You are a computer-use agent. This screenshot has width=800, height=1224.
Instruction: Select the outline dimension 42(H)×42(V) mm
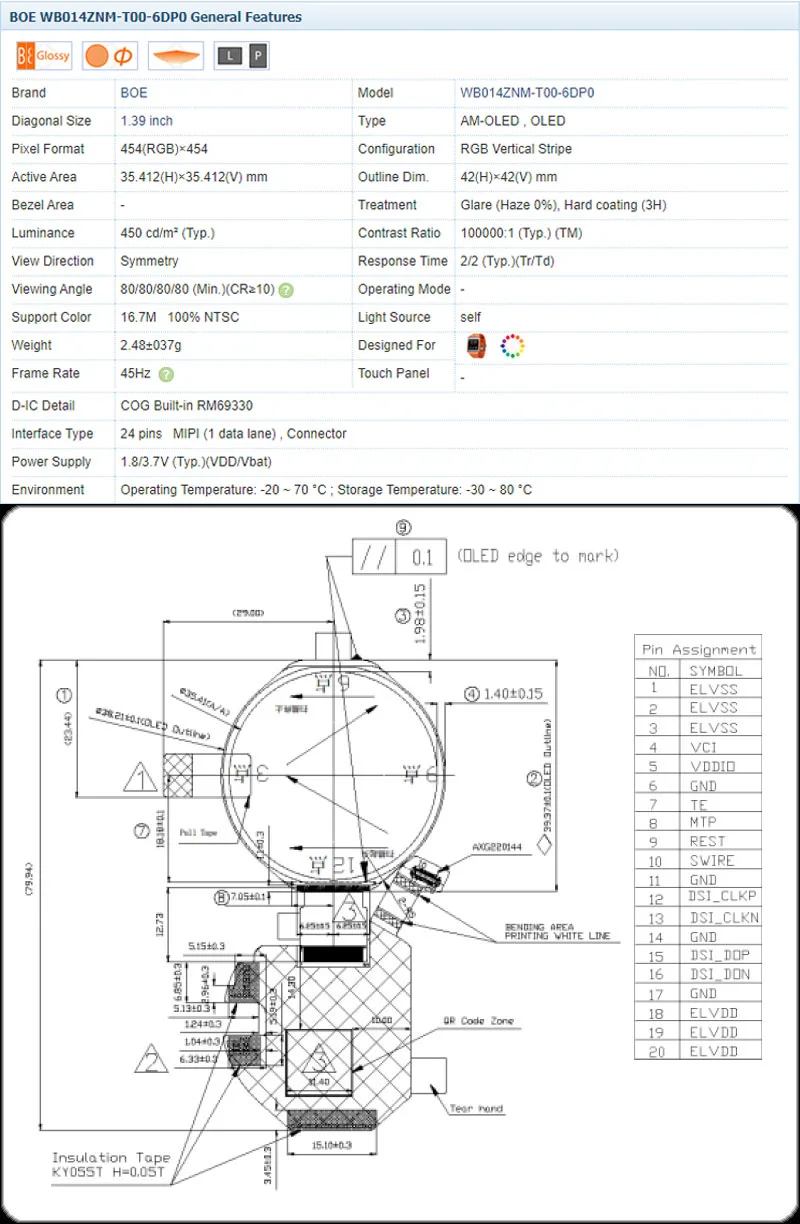[509, 177]
